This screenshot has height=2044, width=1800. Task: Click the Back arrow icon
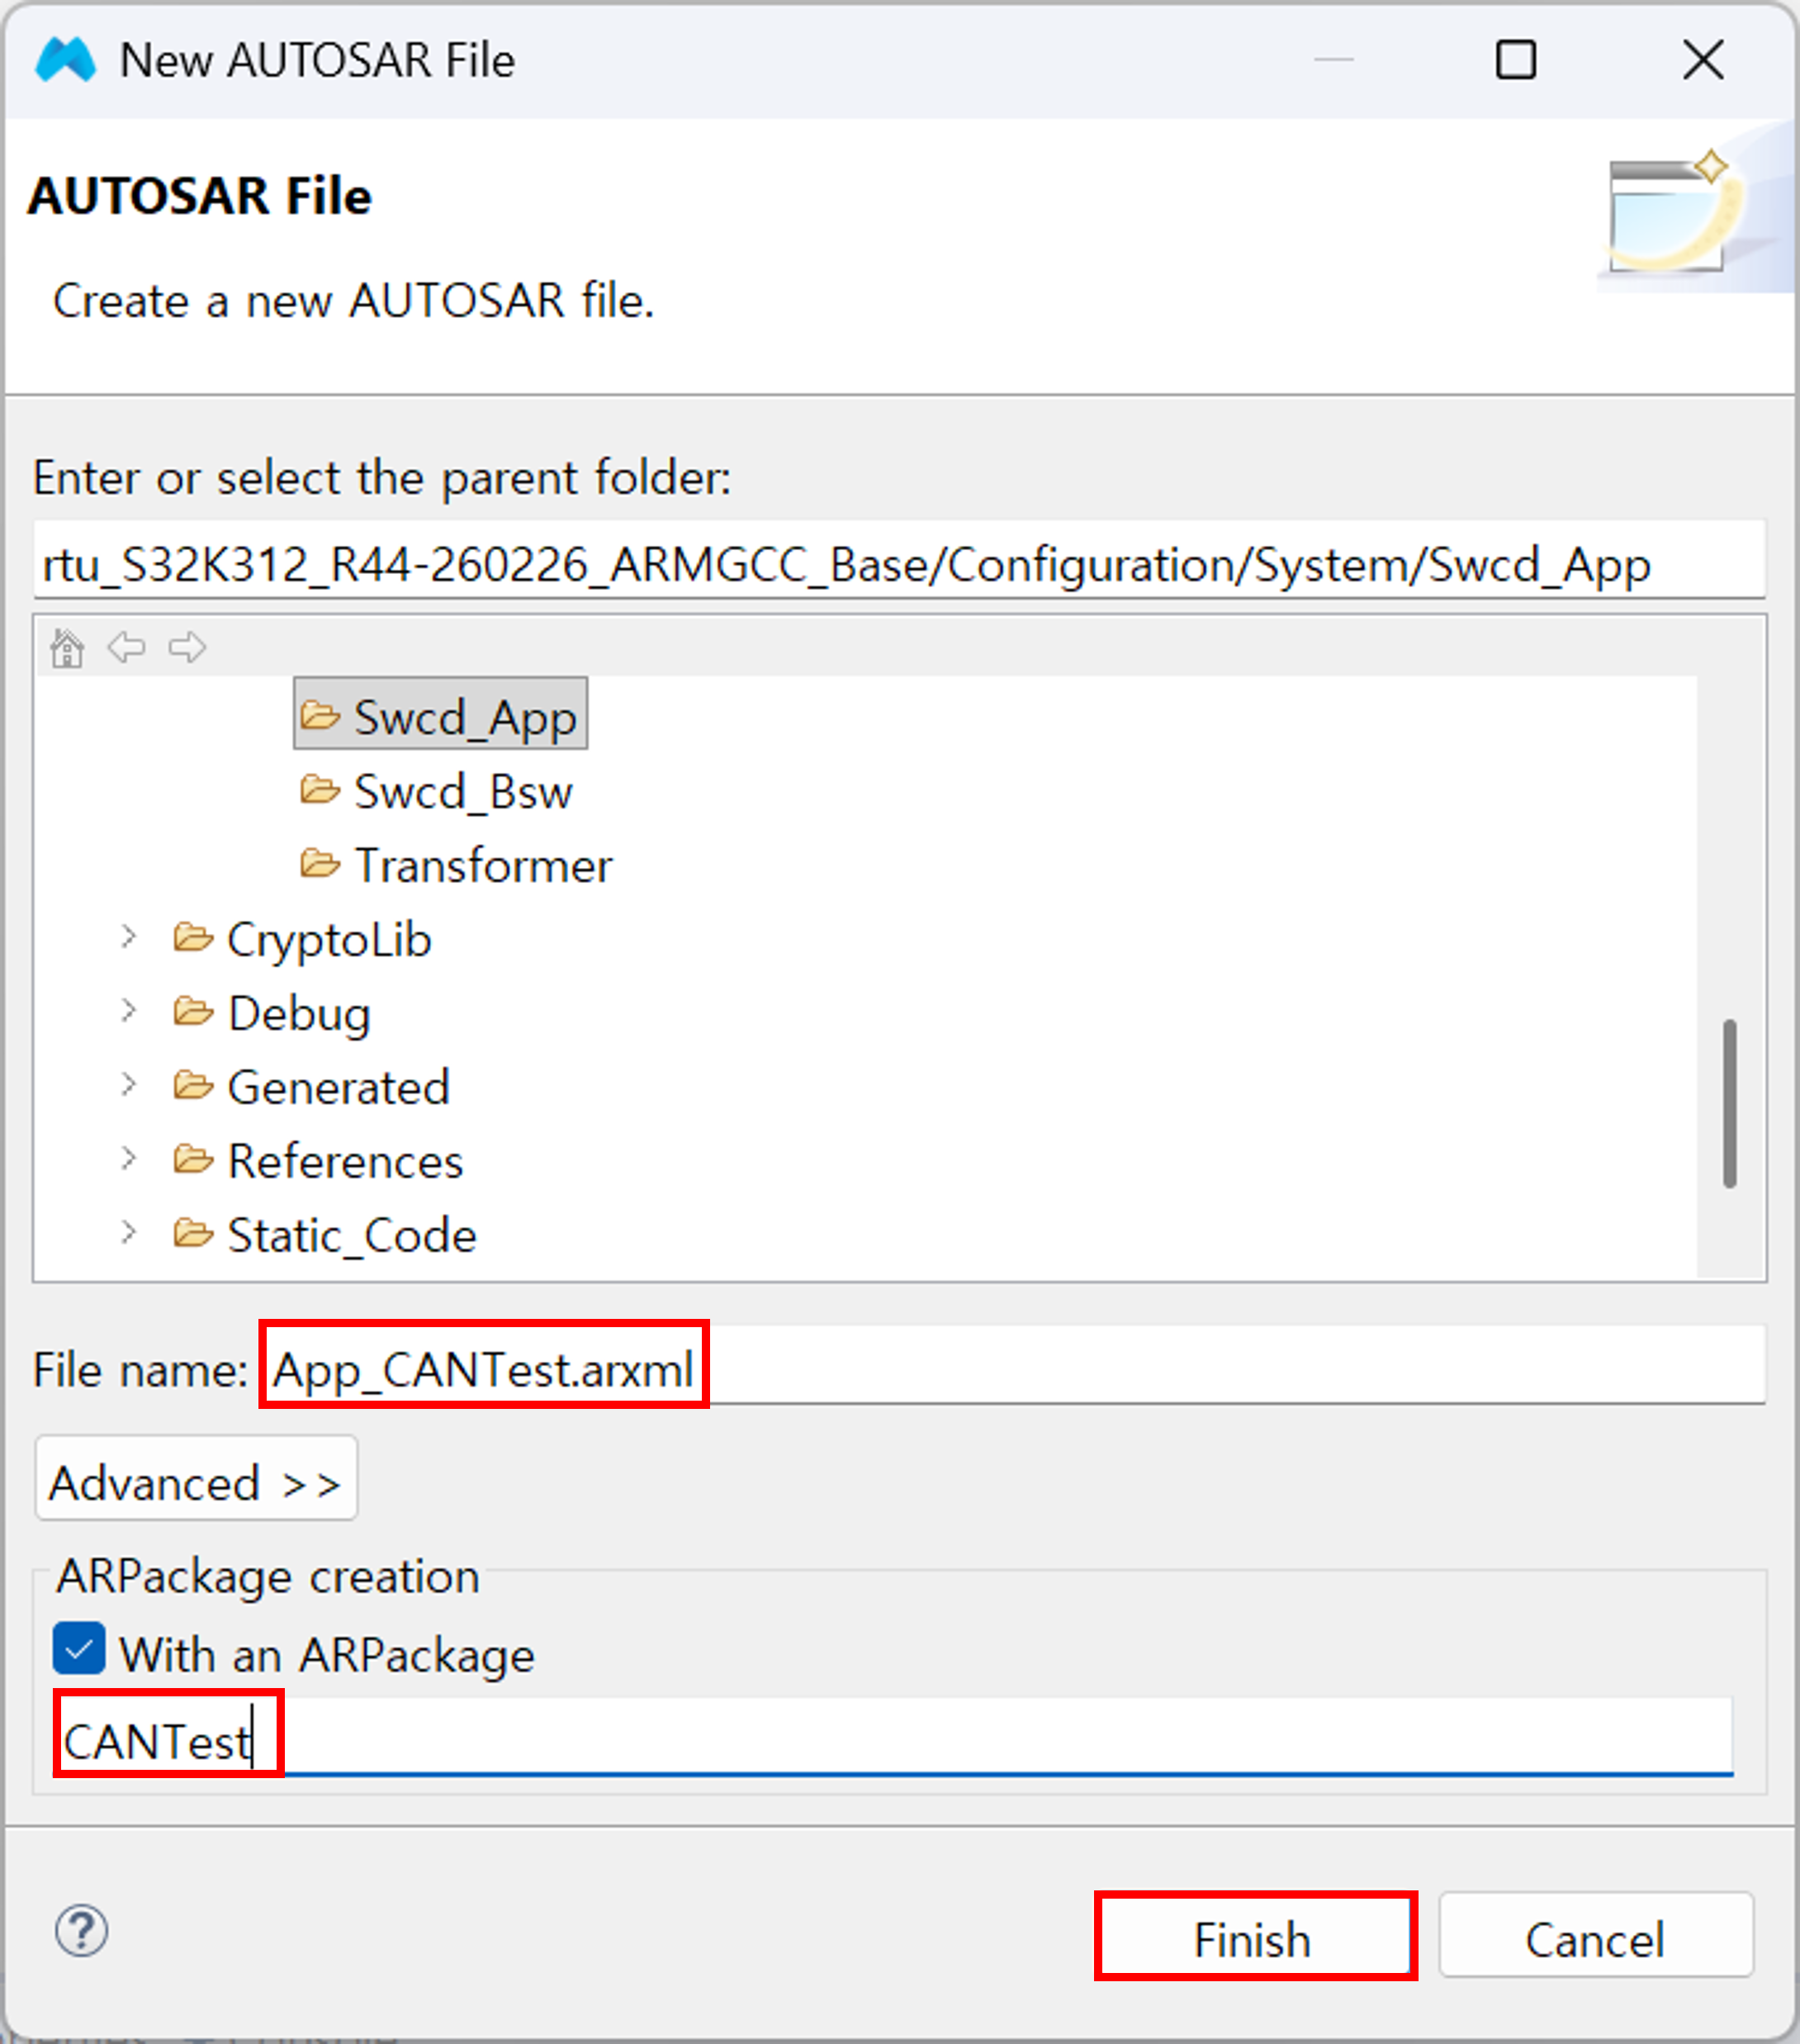pyautogui.click(x=126, y=648)
